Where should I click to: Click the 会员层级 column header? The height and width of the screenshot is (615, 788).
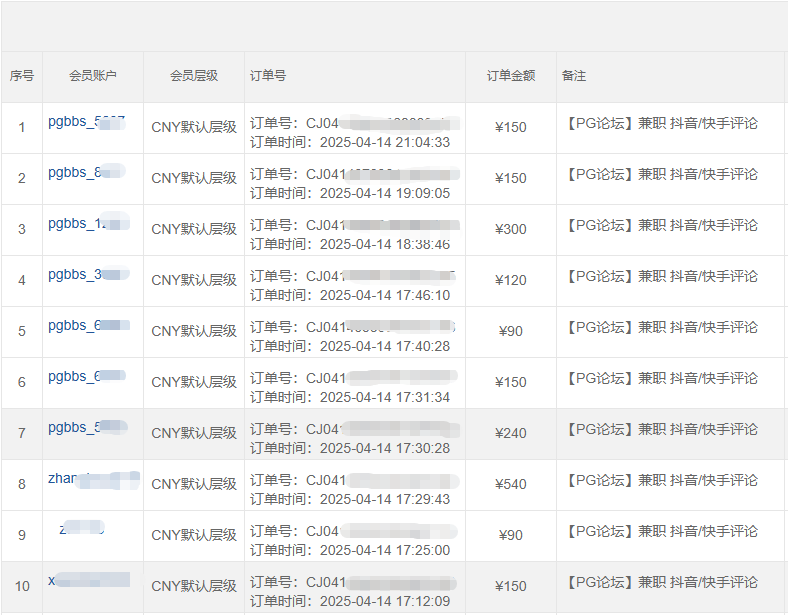pyautogui.click(x=194, y=76)
